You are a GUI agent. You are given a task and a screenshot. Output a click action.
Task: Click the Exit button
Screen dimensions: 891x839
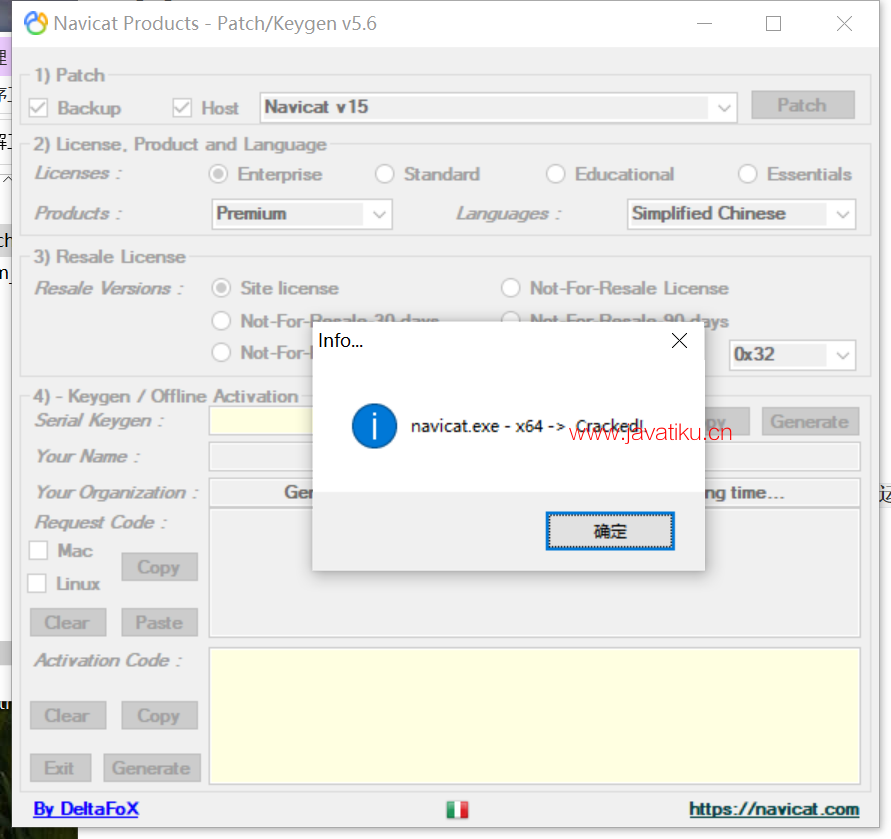click(x=60, y=768)
